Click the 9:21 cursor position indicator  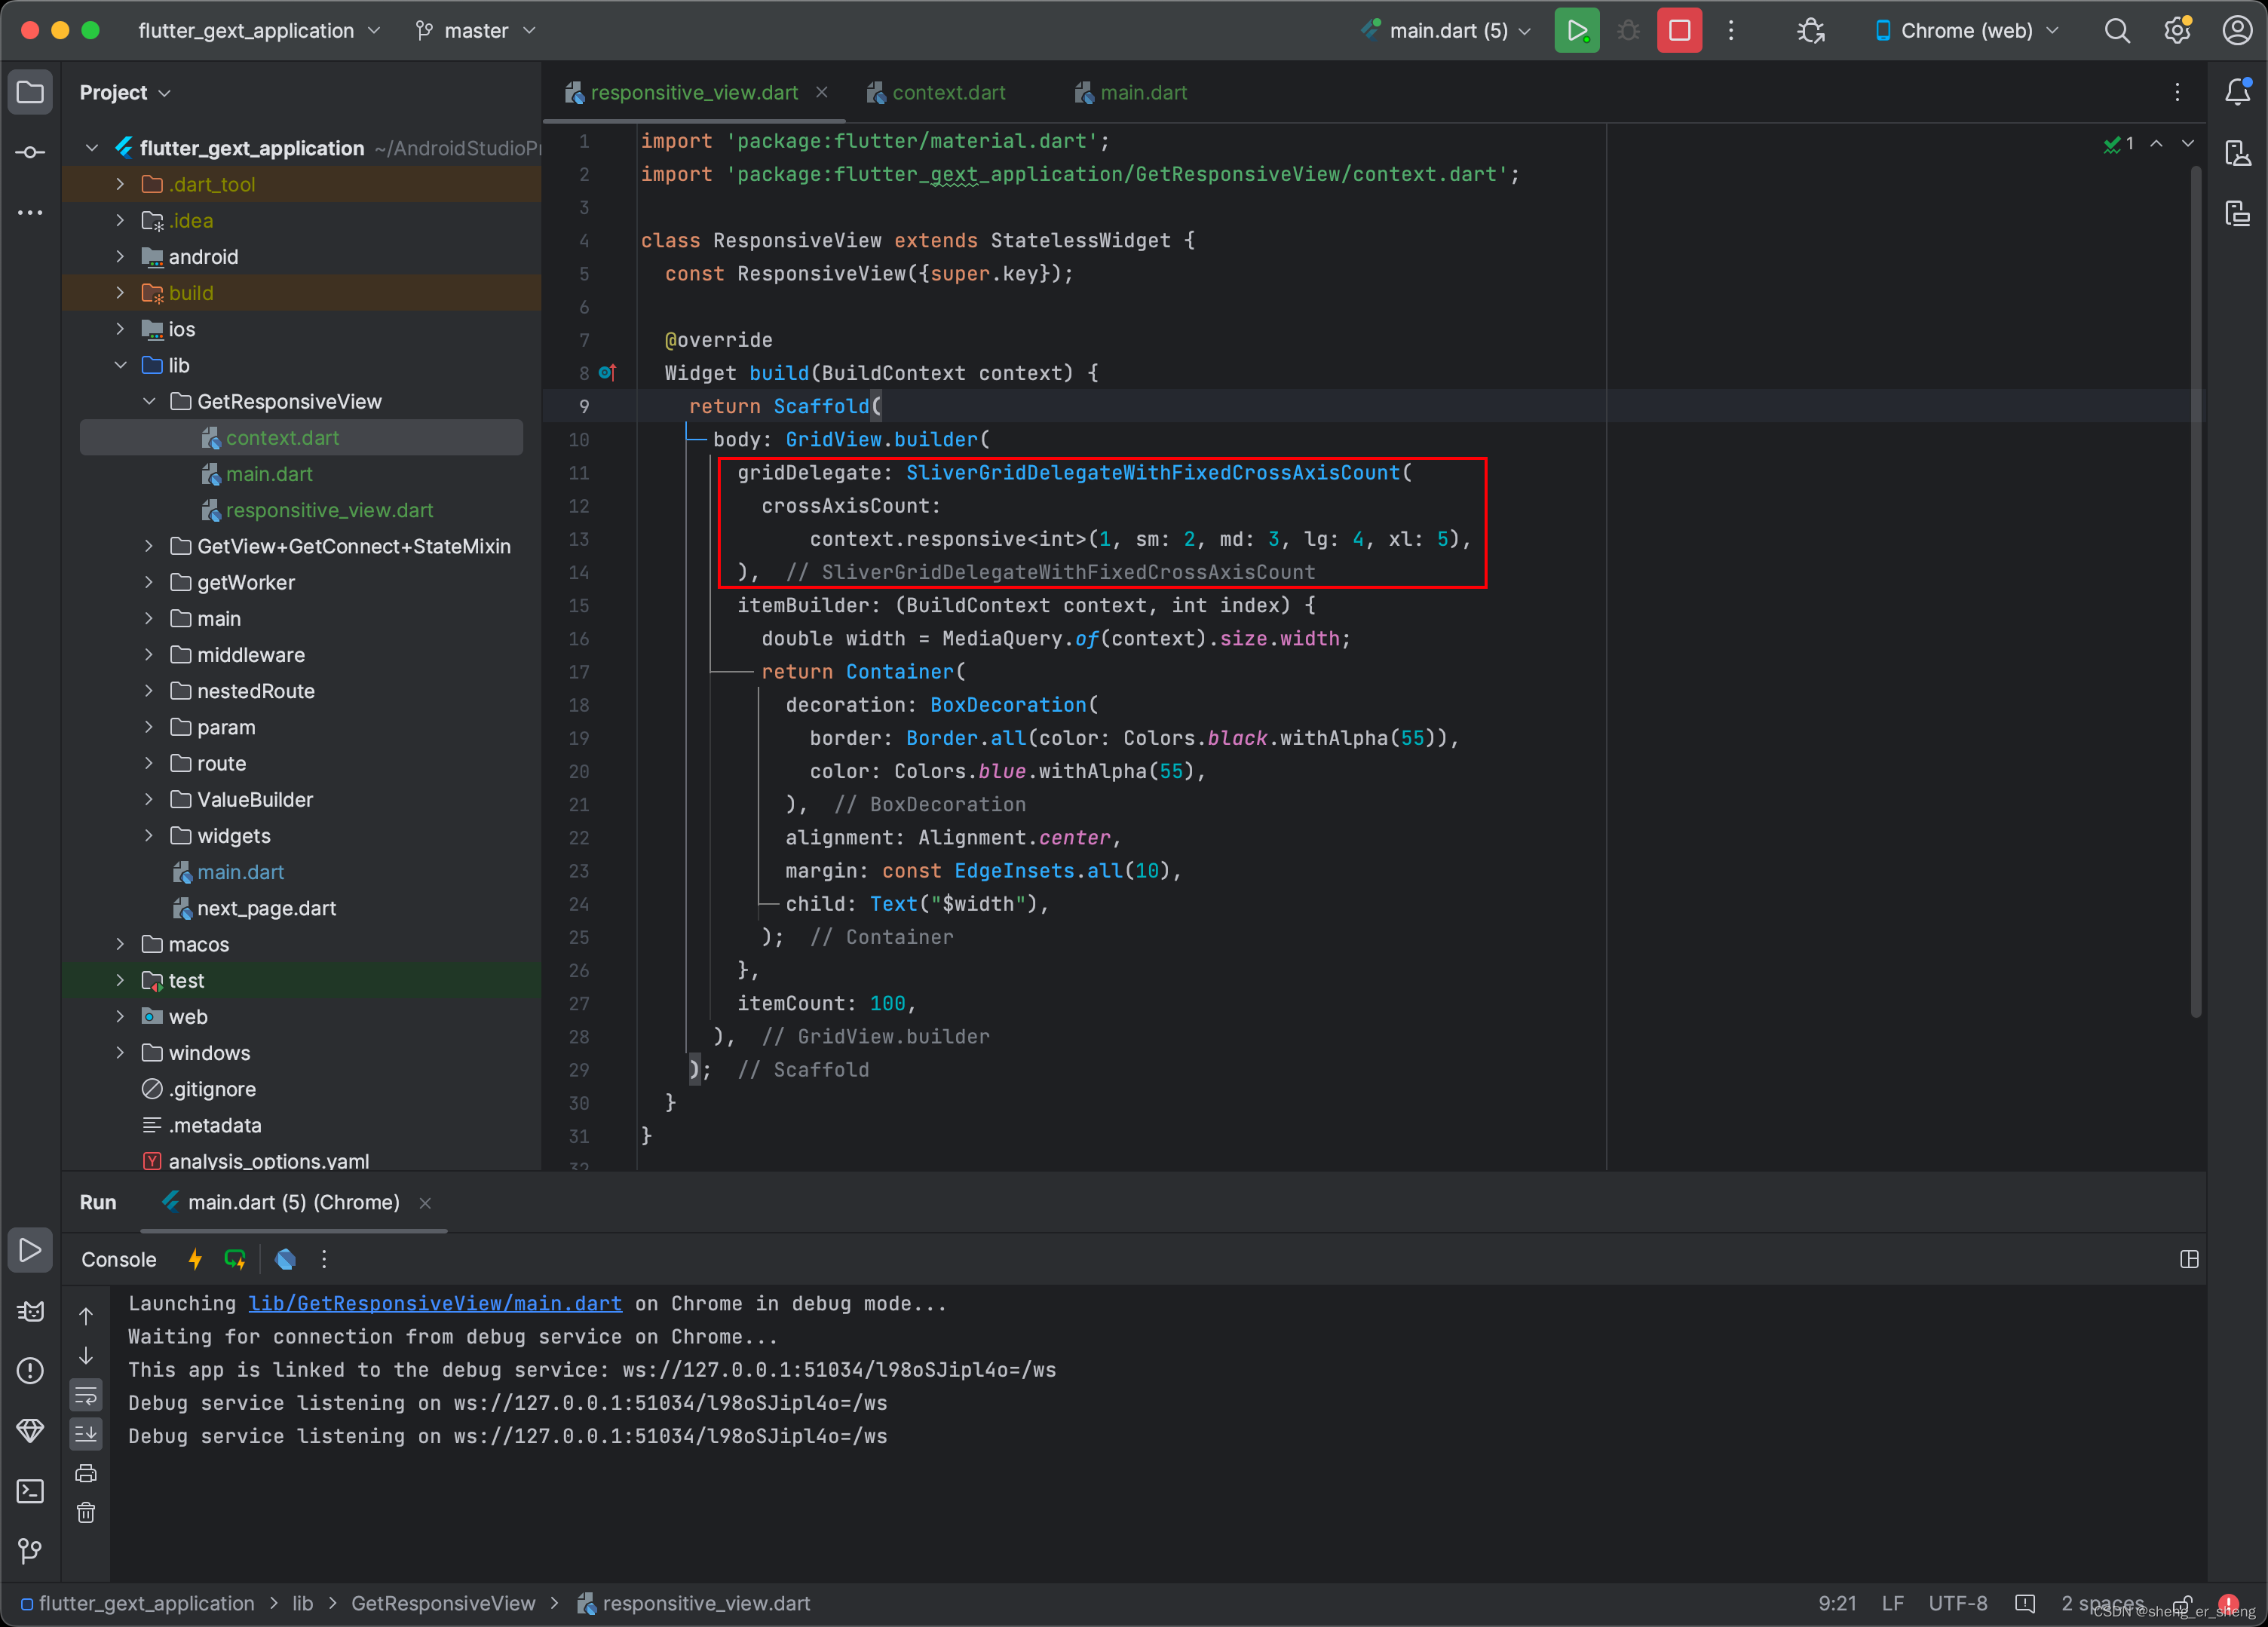coord(1837,1603)
